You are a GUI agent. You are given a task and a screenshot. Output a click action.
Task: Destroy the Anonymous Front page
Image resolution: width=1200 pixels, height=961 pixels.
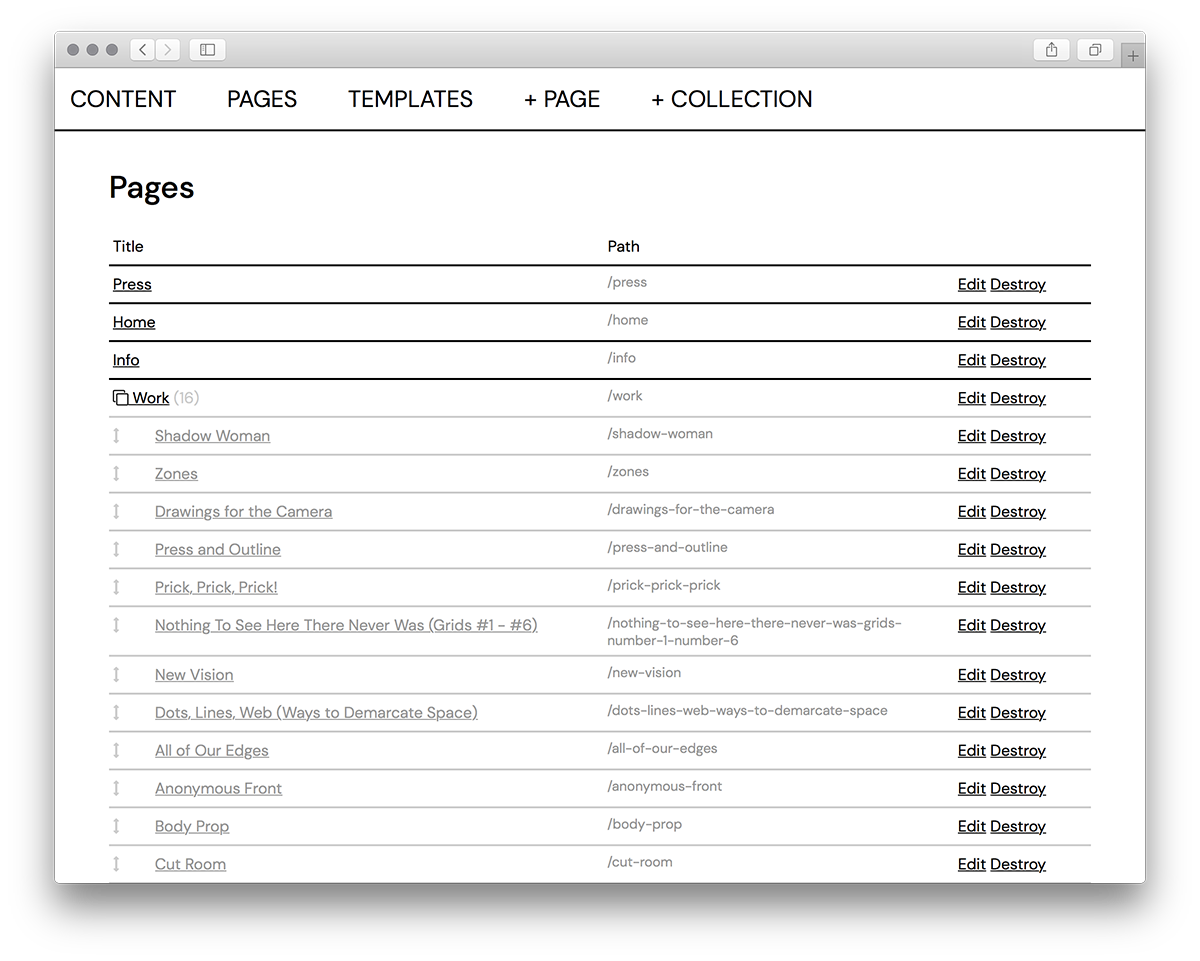coord(1017,789)
